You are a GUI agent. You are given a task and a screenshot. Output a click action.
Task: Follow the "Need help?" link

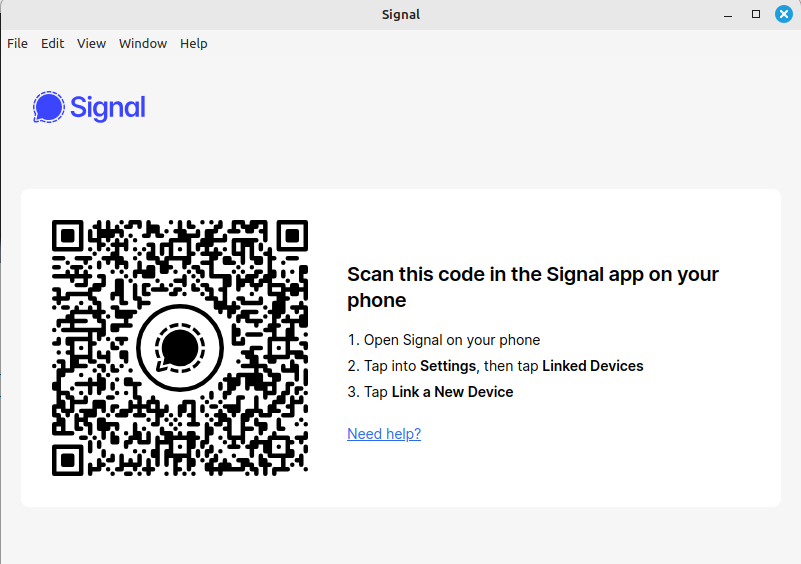click(384, 434)
